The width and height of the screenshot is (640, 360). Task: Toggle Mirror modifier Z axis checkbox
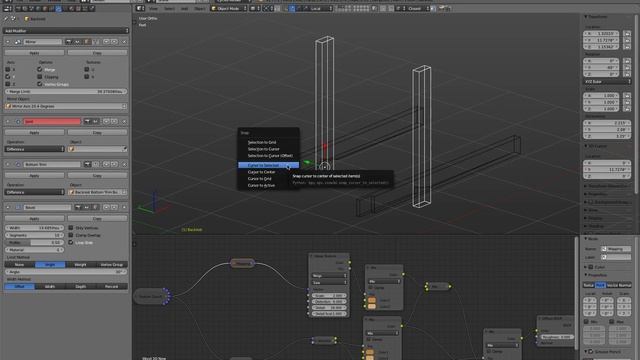(7, 84)
